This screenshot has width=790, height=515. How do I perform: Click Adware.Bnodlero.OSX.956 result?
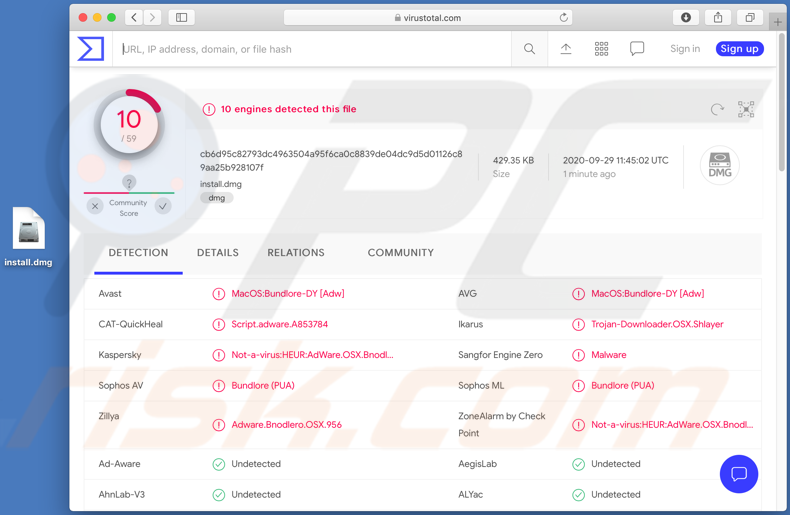[286, 425]
